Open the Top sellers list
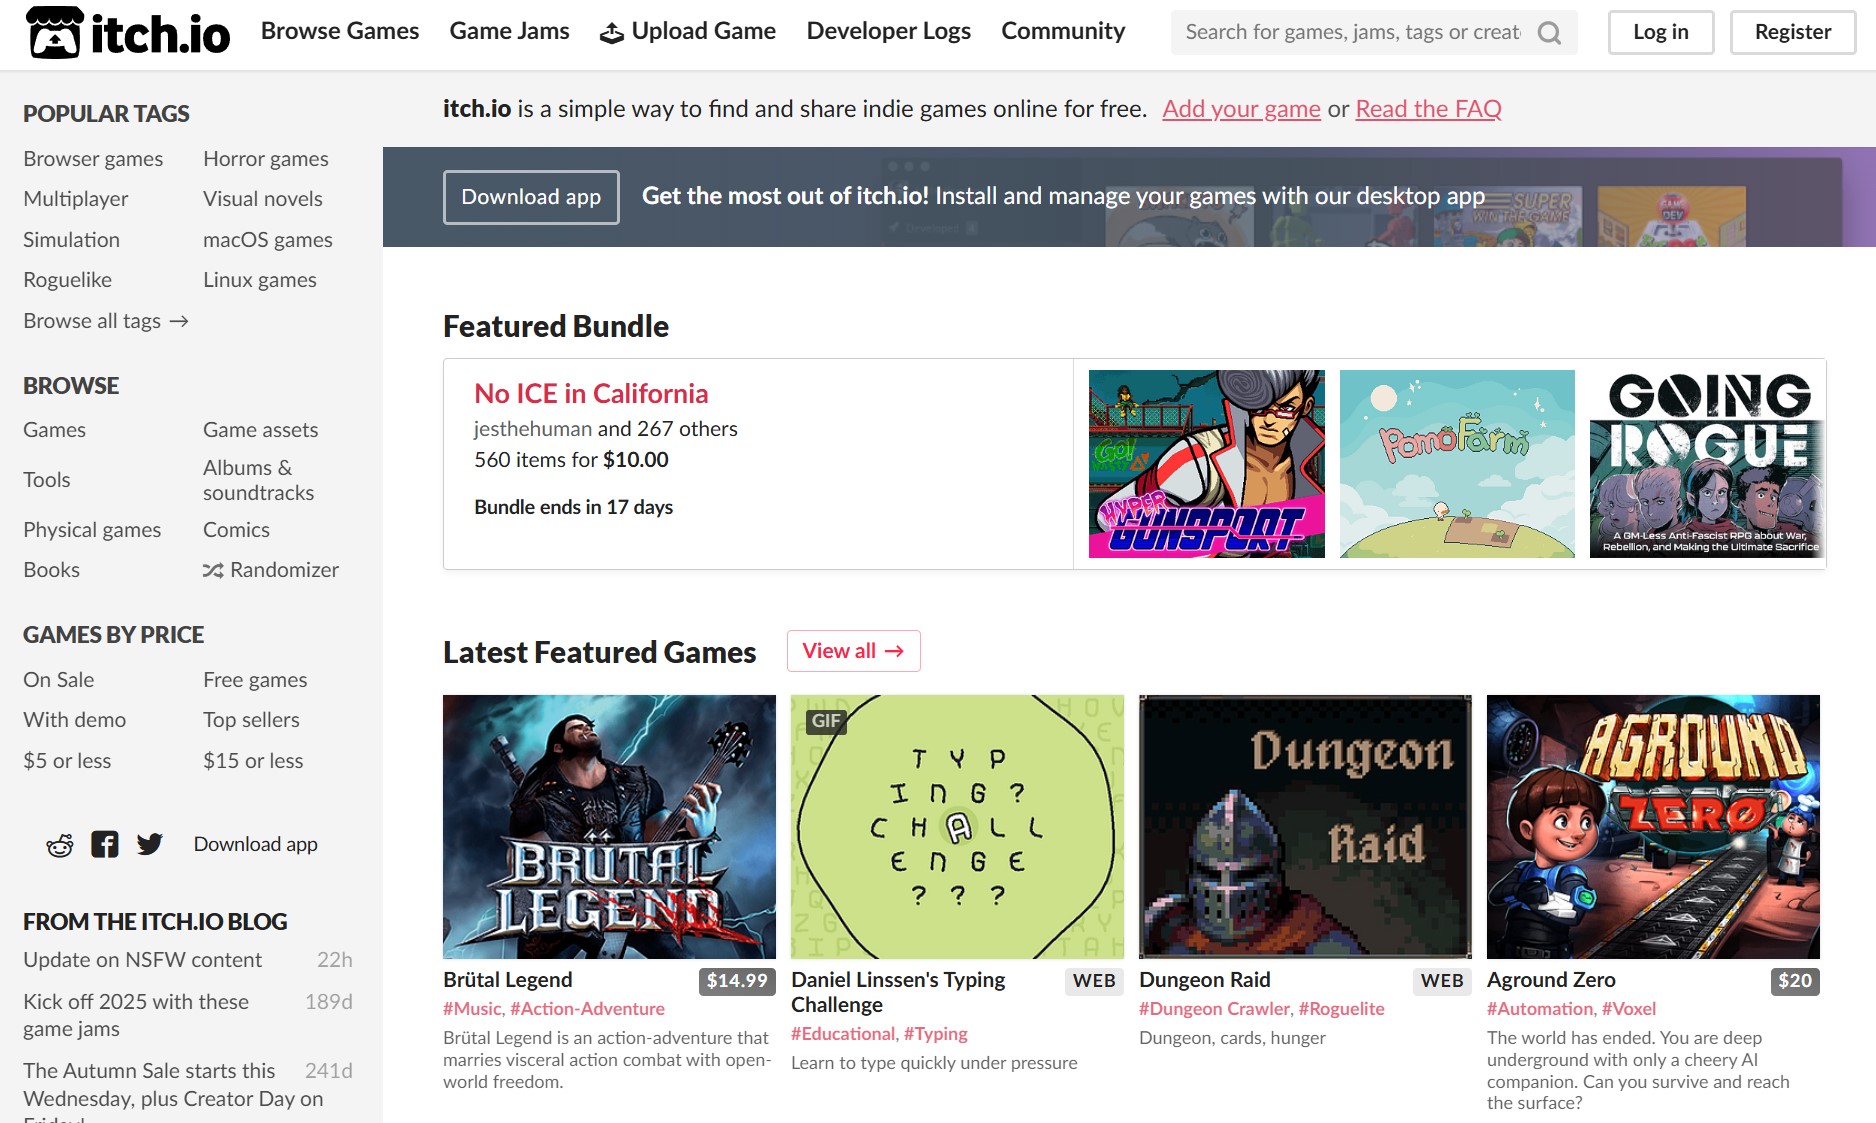Viewport: 1876px width, 1123px height. point(251,720)
